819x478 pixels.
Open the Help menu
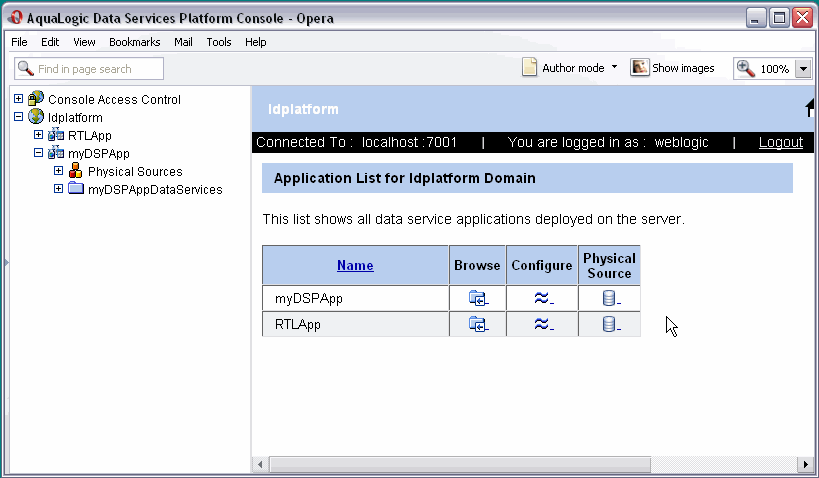(256, 42)
